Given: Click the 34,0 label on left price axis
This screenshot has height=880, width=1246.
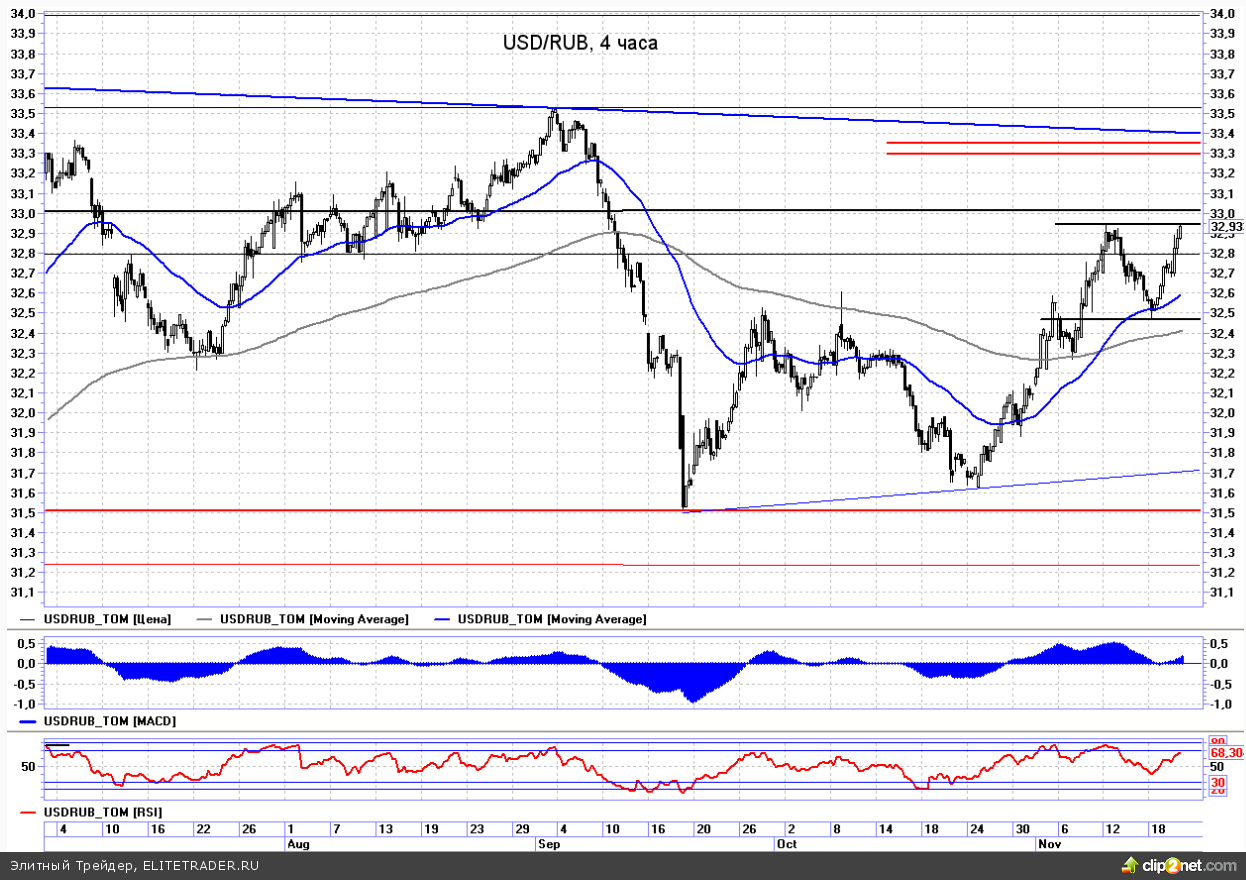Looking at the screenshot, I should (22, 14).
